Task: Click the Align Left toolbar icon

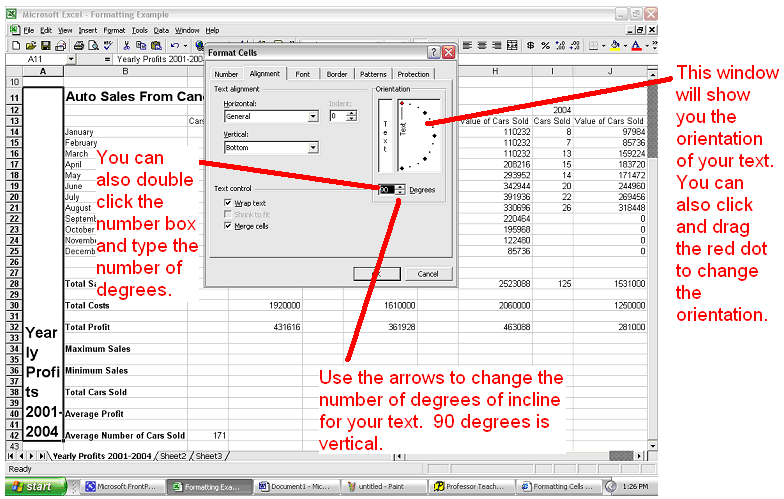Action: (x=467, y=46)
